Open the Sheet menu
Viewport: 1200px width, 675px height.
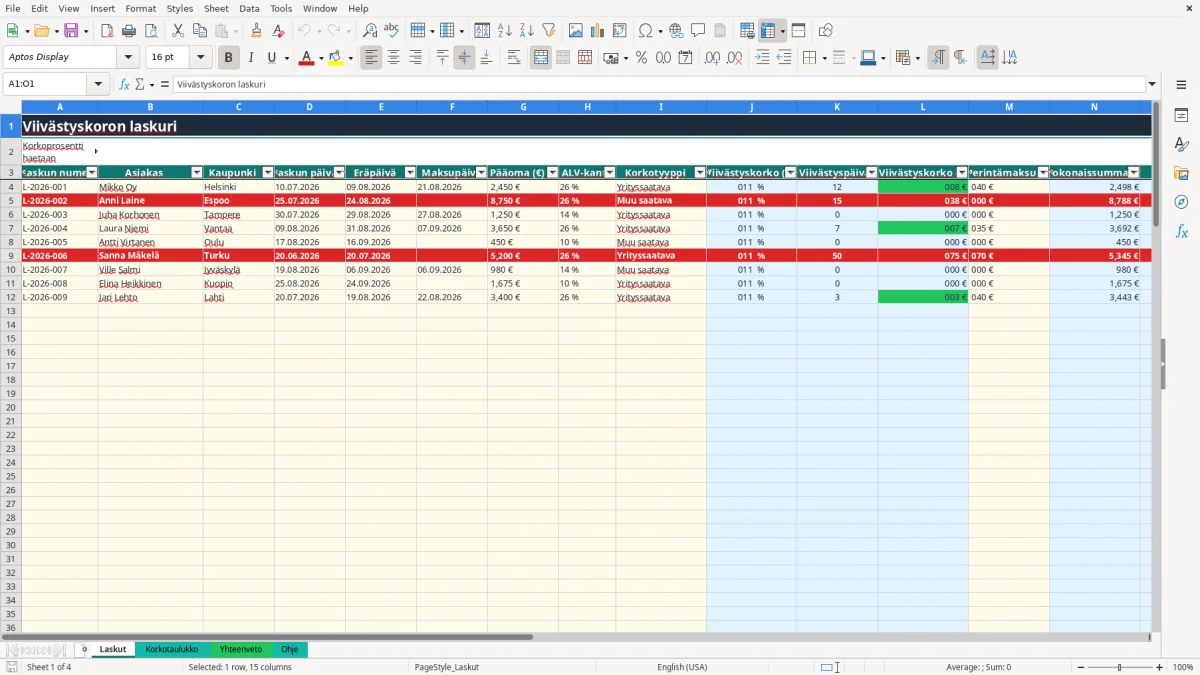tap(216, 8)
